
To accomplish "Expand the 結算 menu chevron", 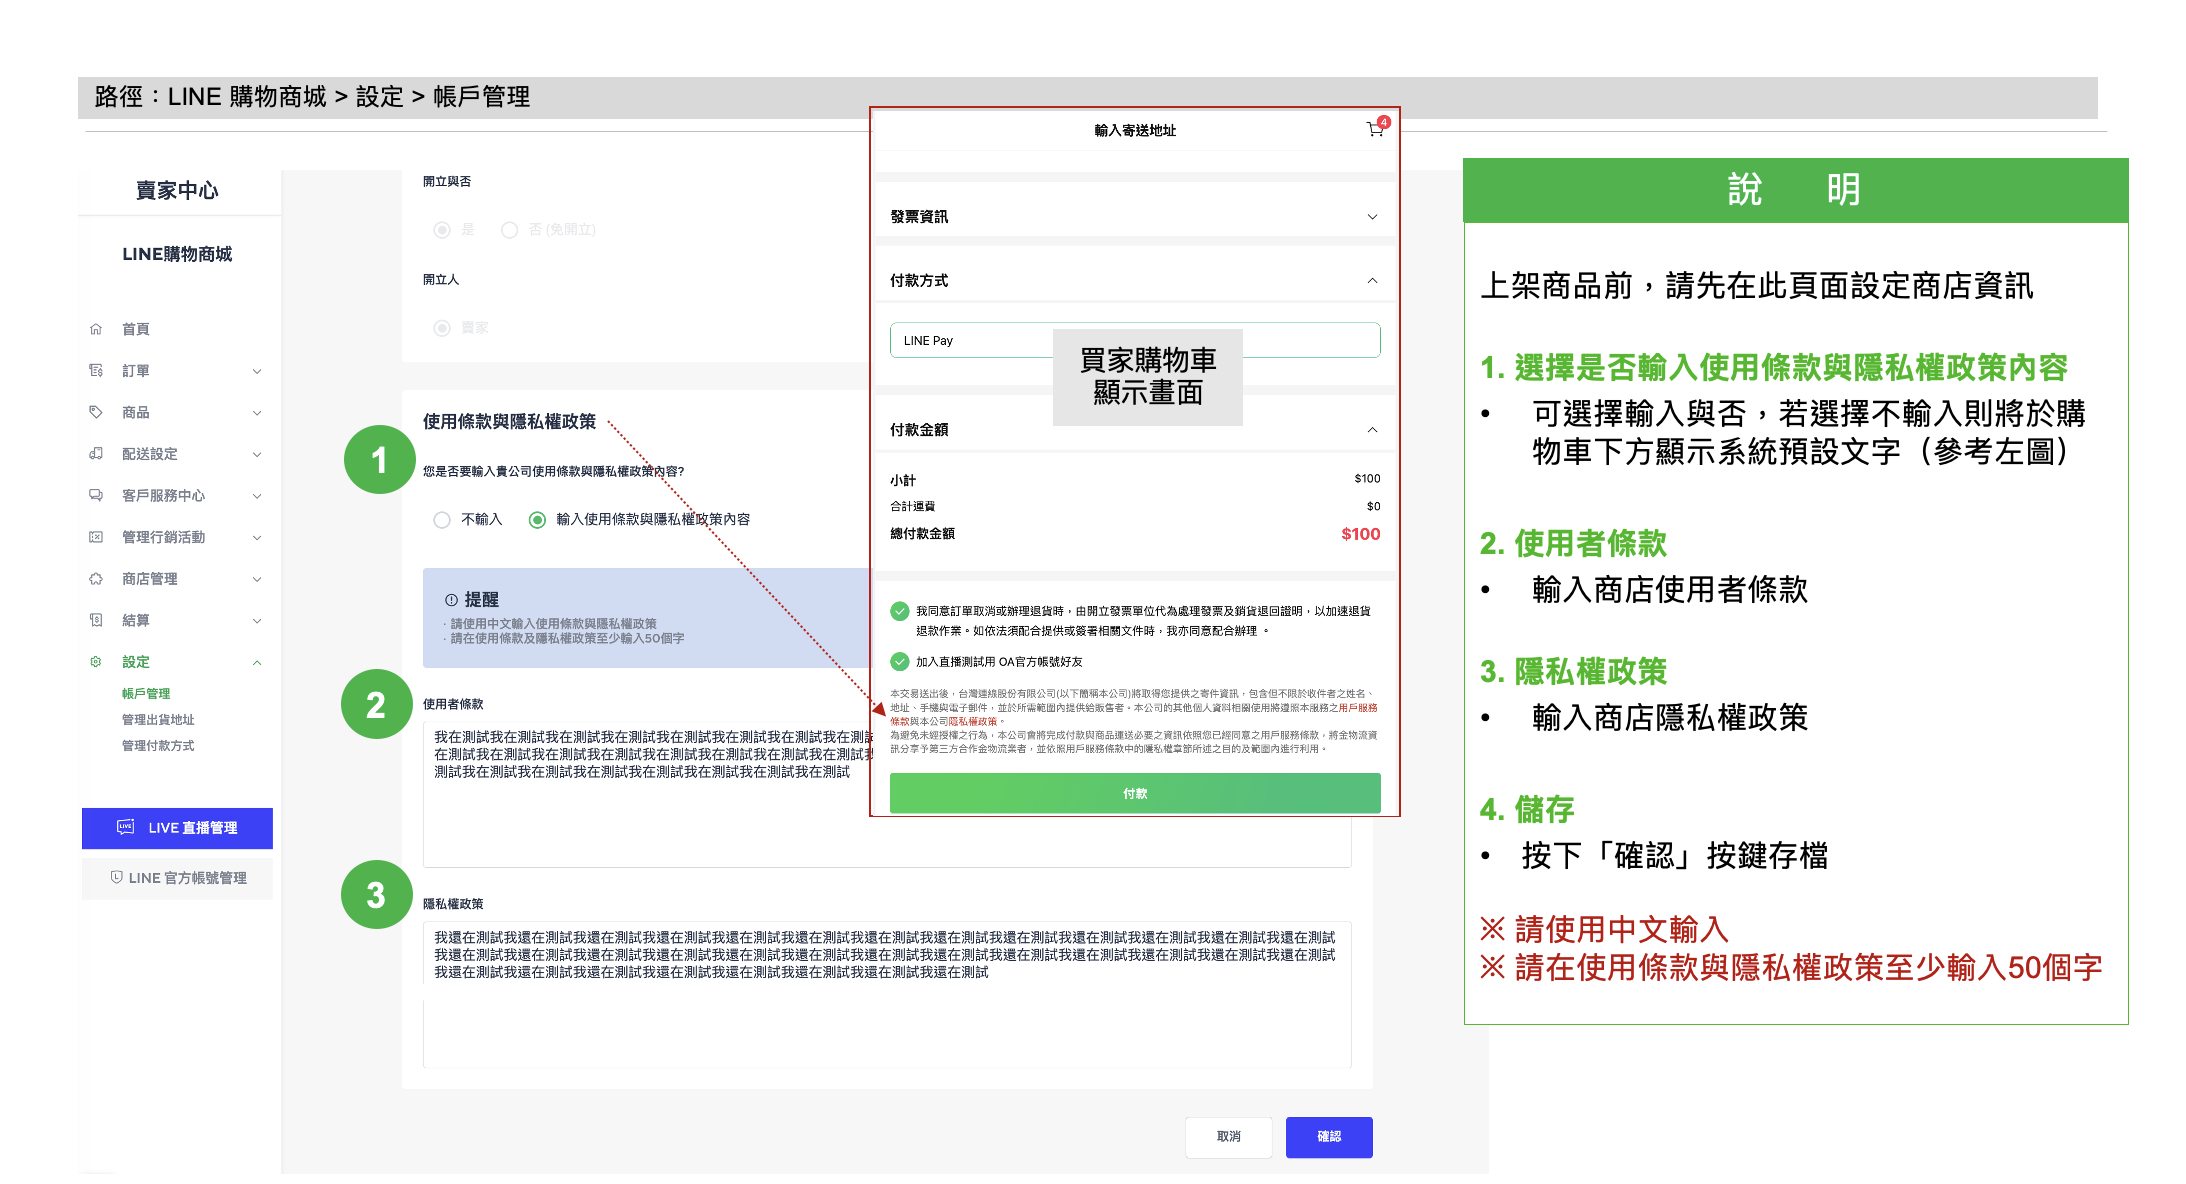I will tap(257, 620).
